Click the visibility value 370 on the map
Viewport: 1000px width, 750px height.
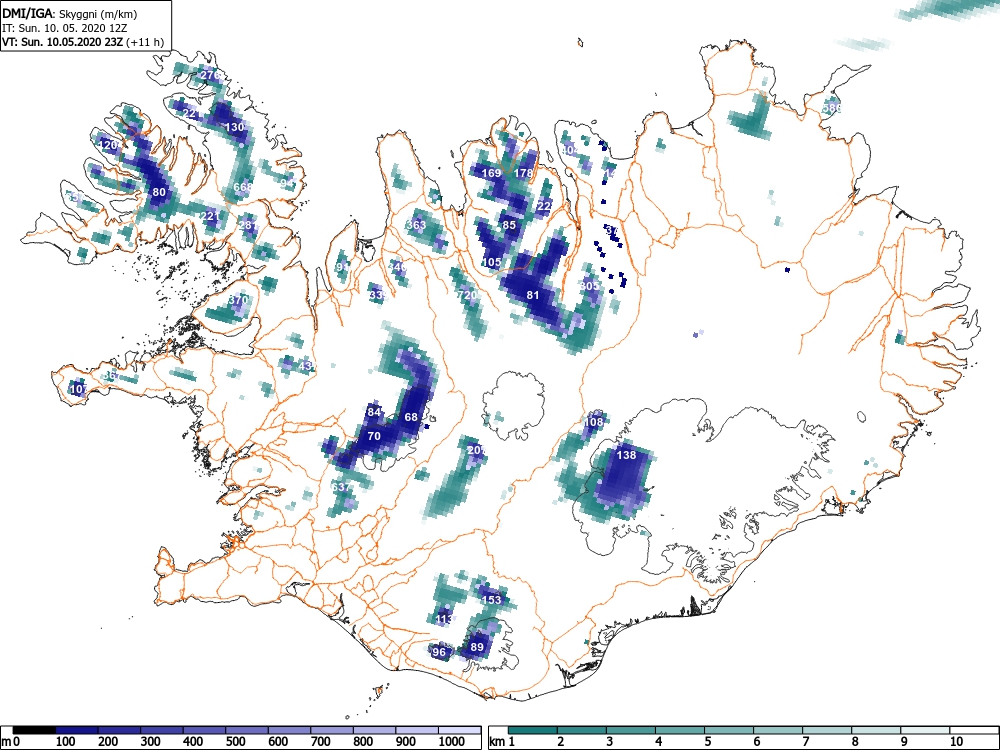(x=238, y=299)
